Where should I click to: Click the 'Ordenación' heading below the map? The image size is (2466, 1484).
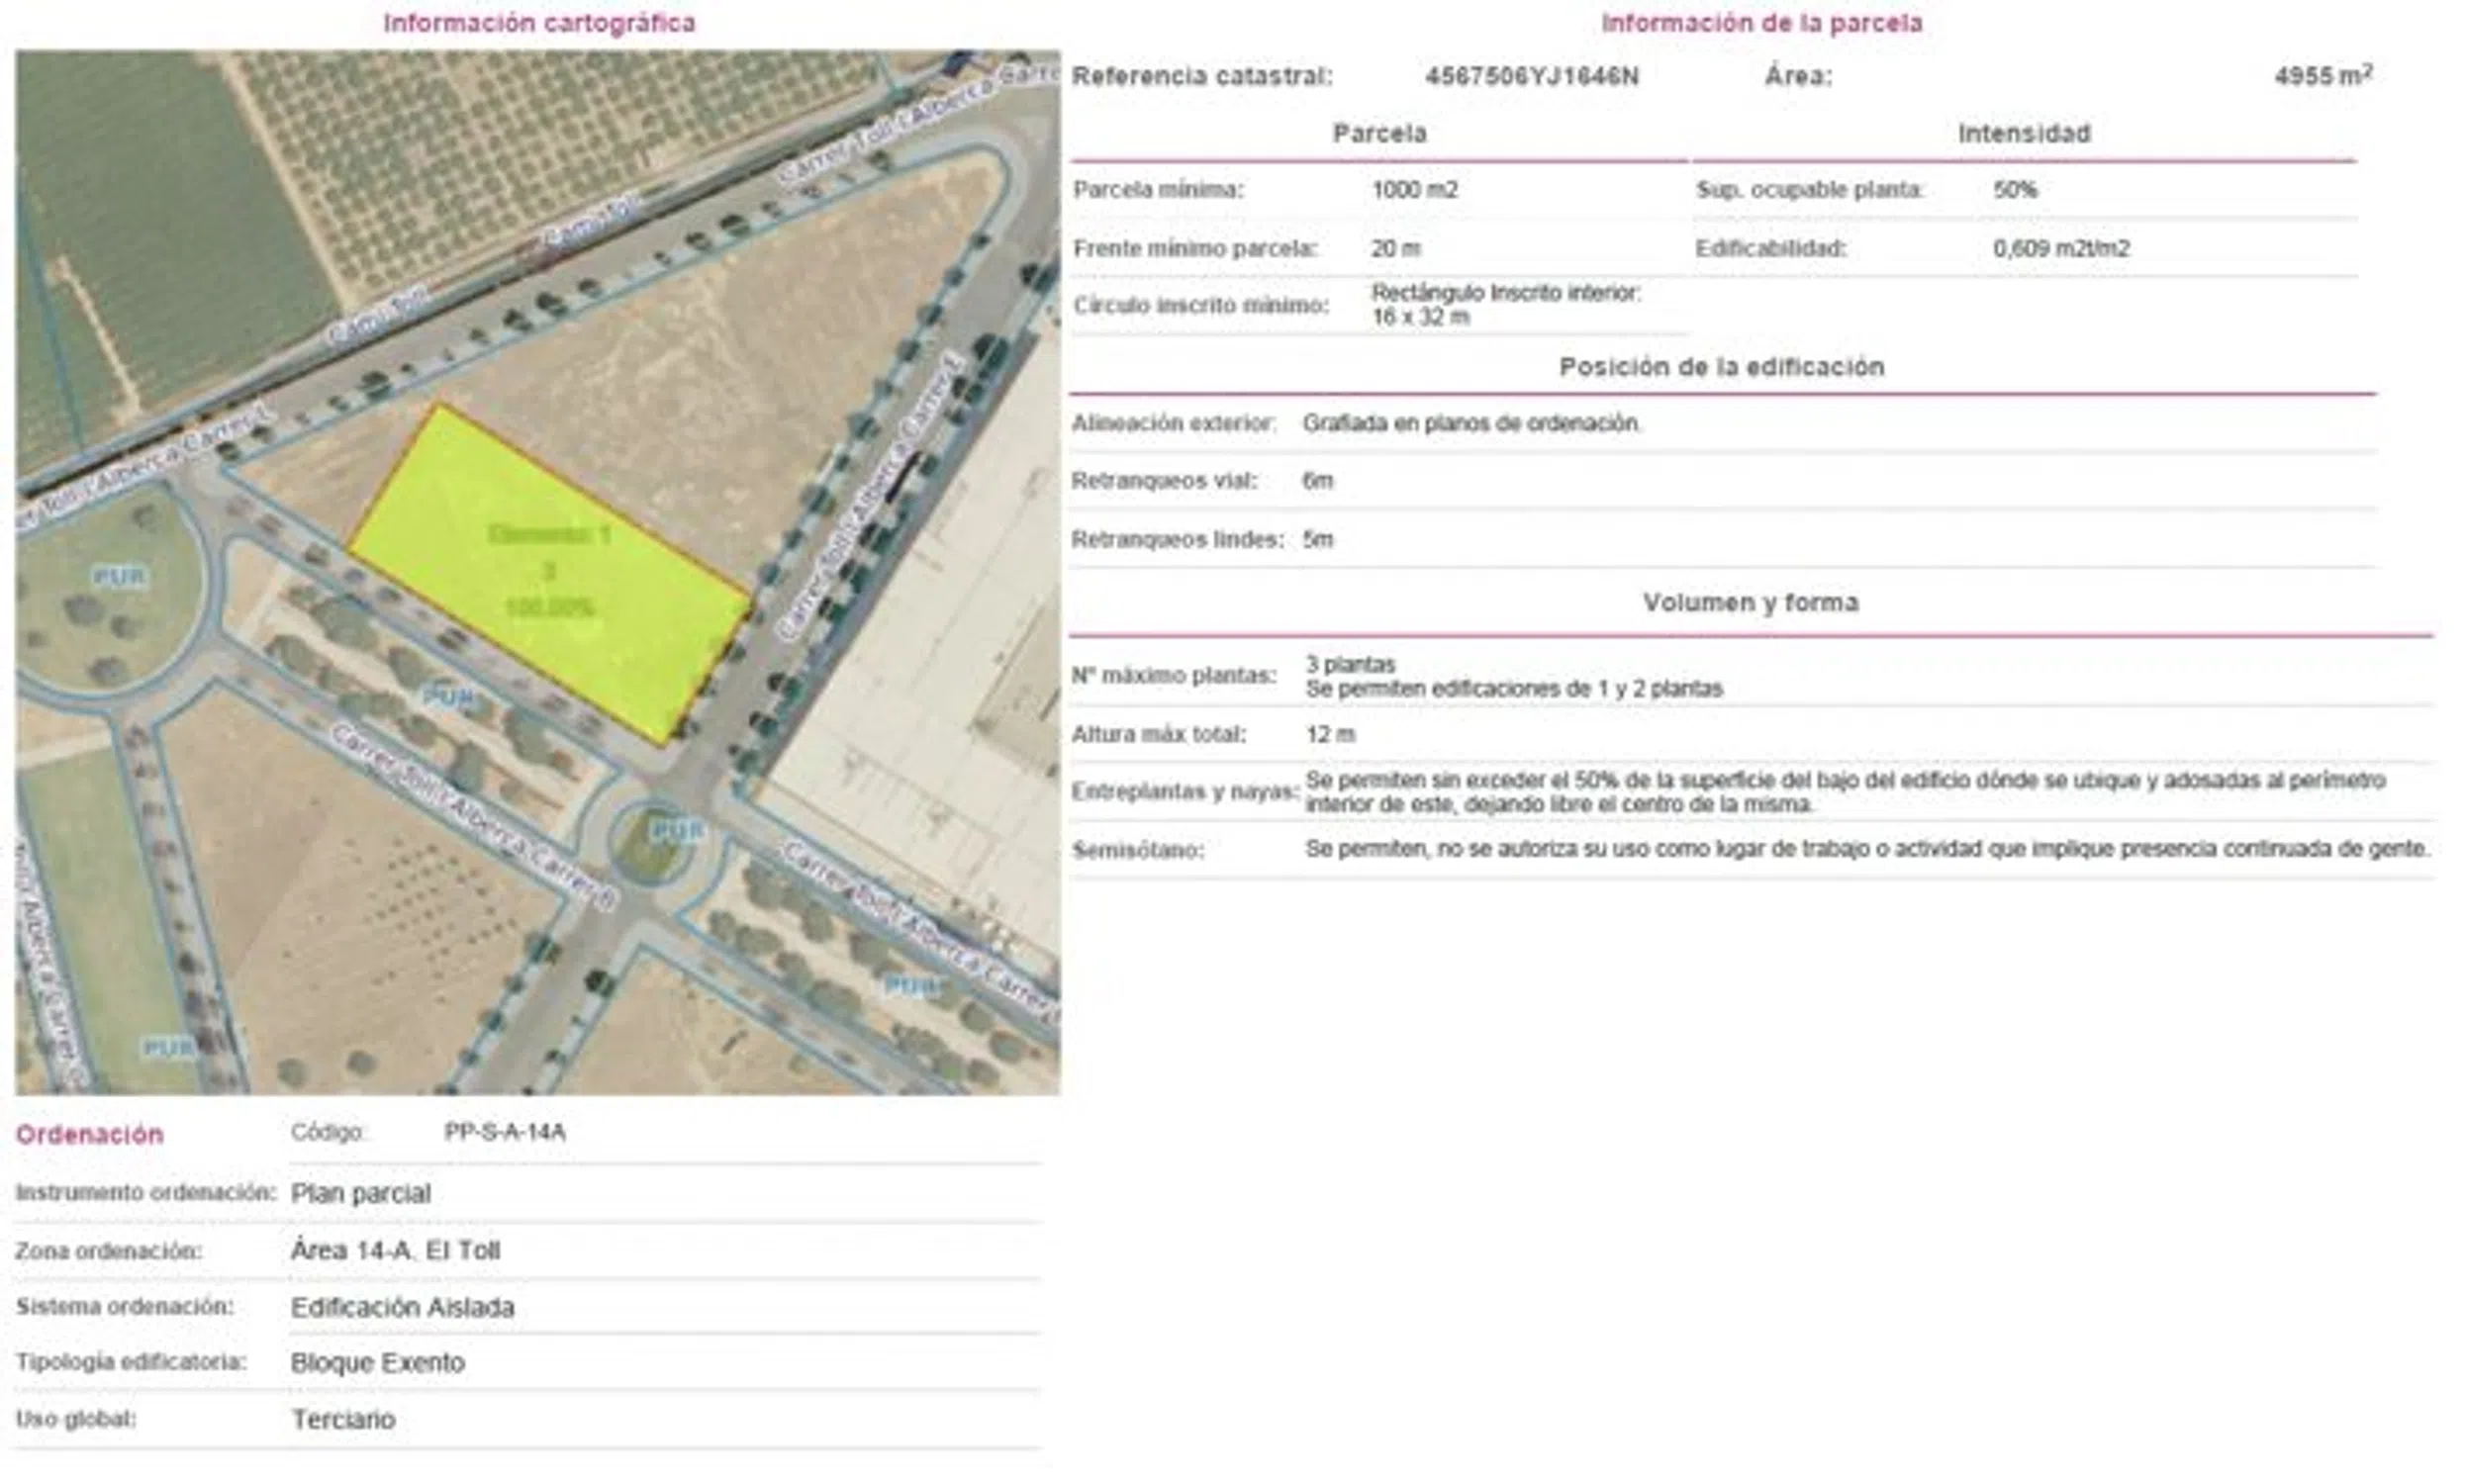coord(90,1134)
